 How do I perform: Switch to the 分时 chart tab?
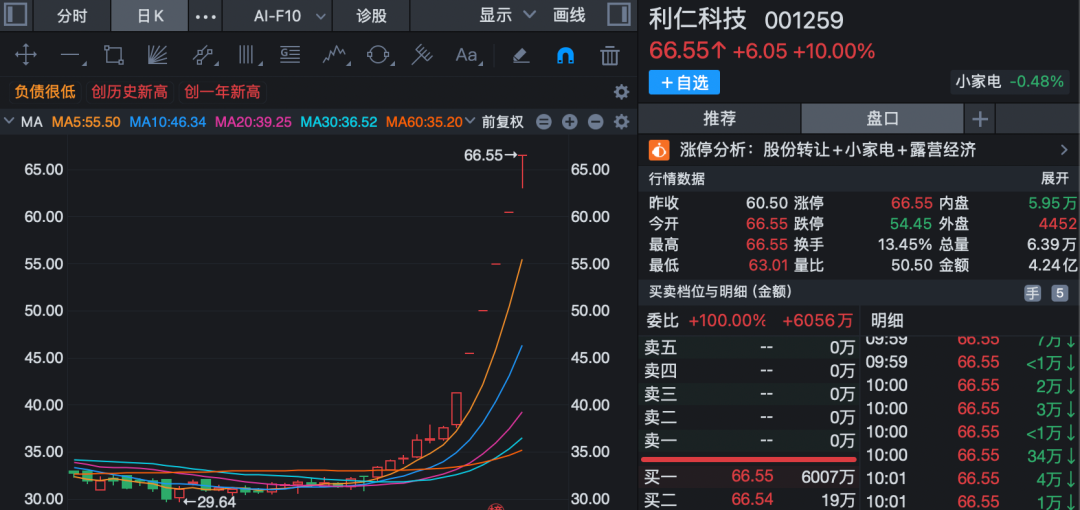[x=72, y=15]
